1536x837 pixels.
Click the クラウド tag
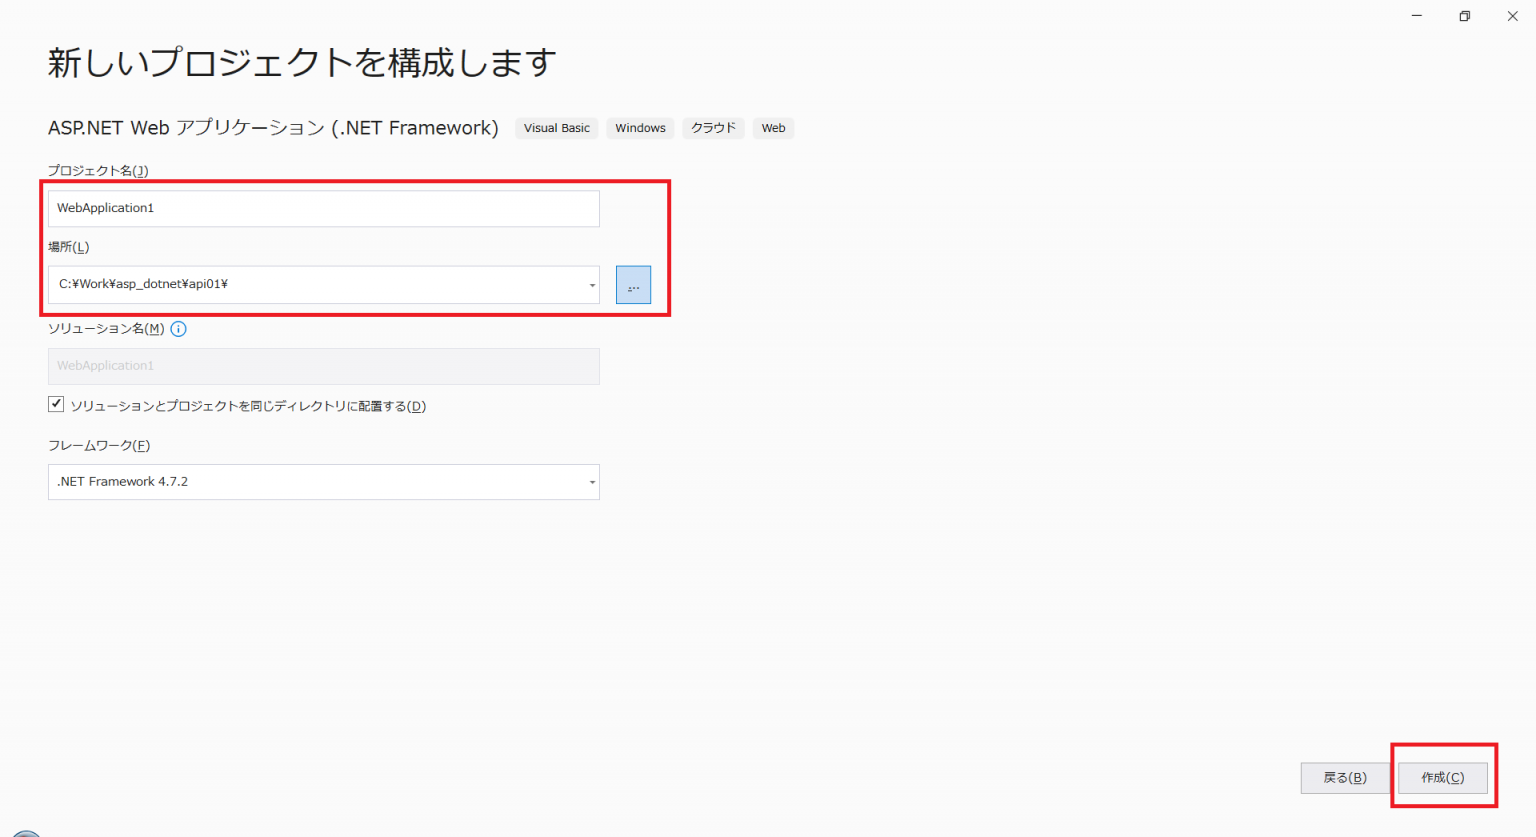point(713,128)
